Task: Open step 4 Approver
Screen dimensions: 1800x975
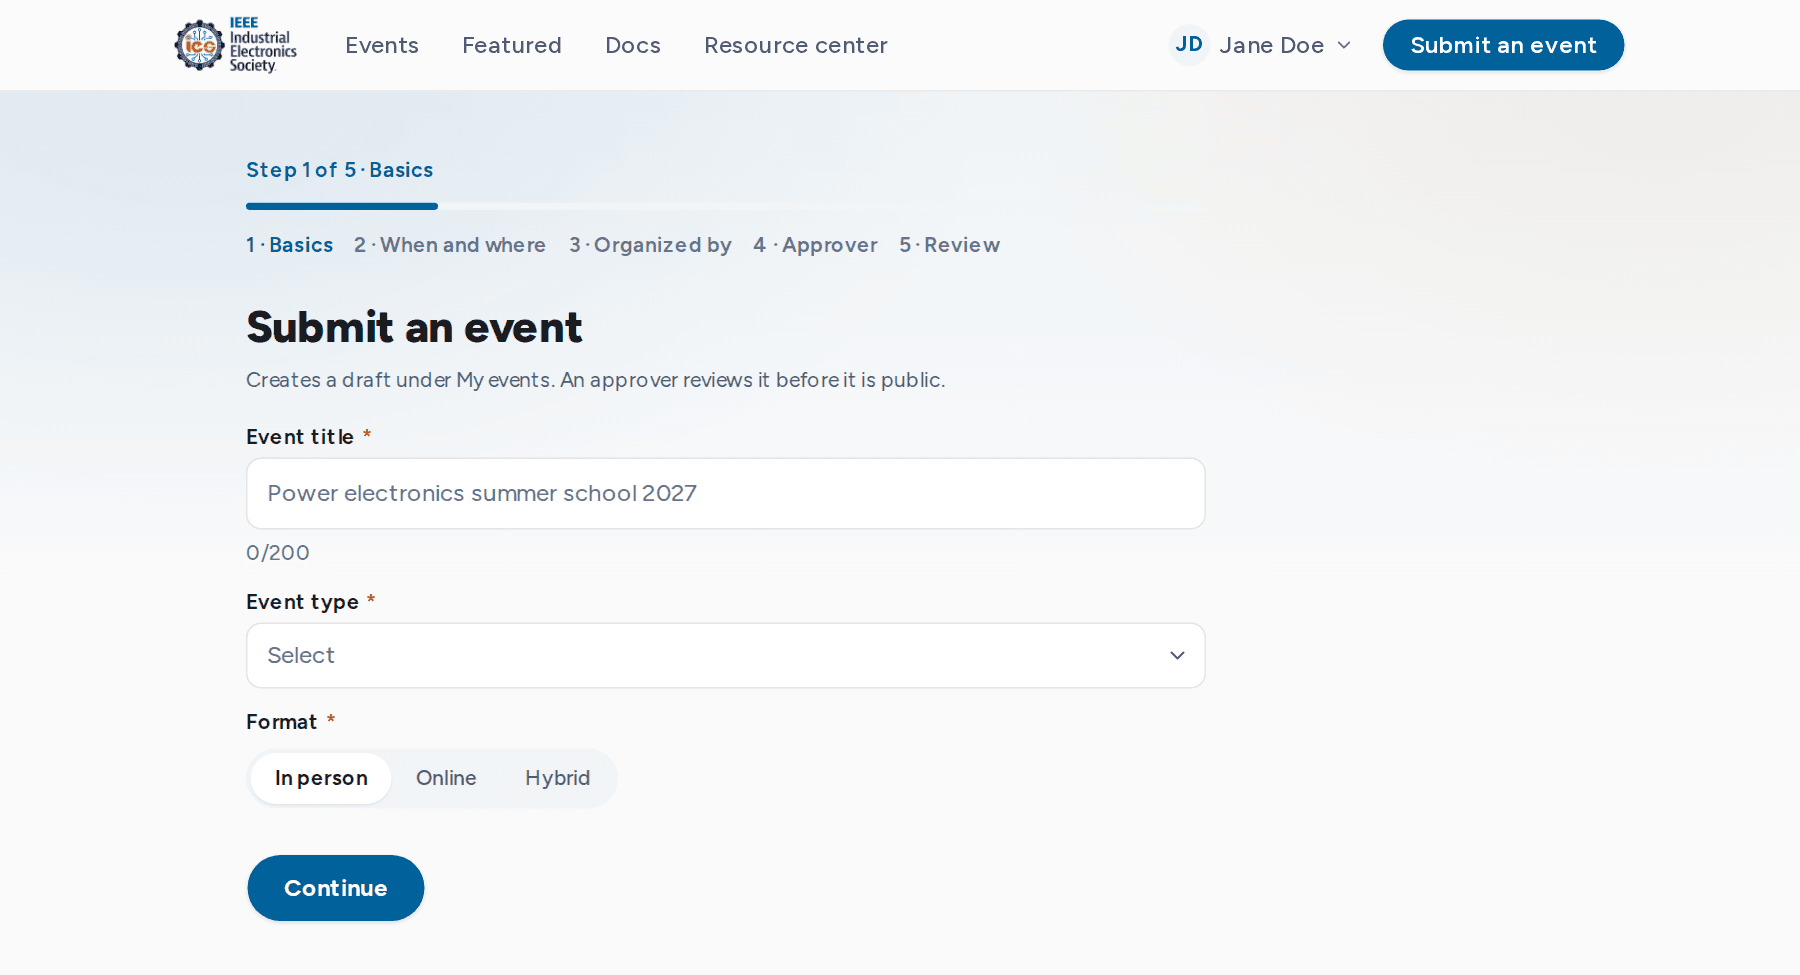Action: [815, 245]
